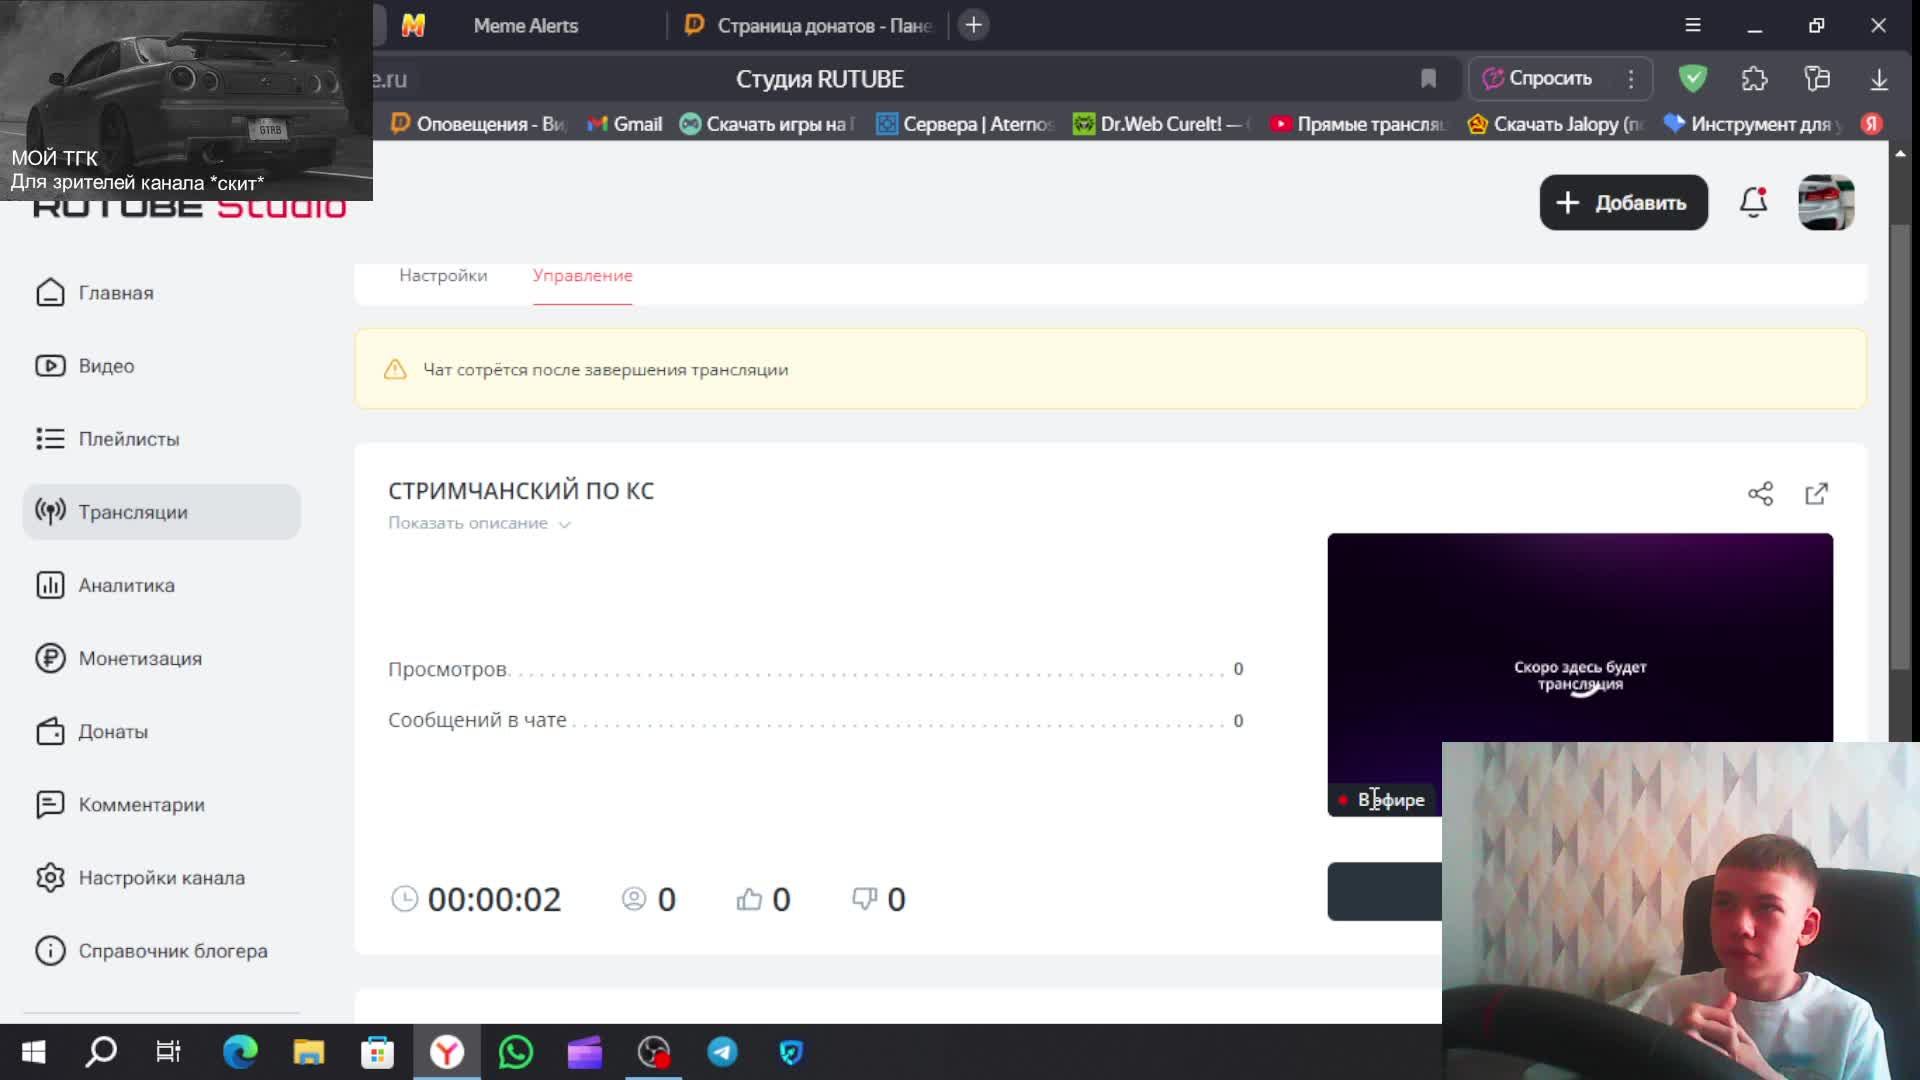Open Скачать игры bookmark
Image resolution: width=1920 pixels, height=1080 pixels.
point(768,124)
